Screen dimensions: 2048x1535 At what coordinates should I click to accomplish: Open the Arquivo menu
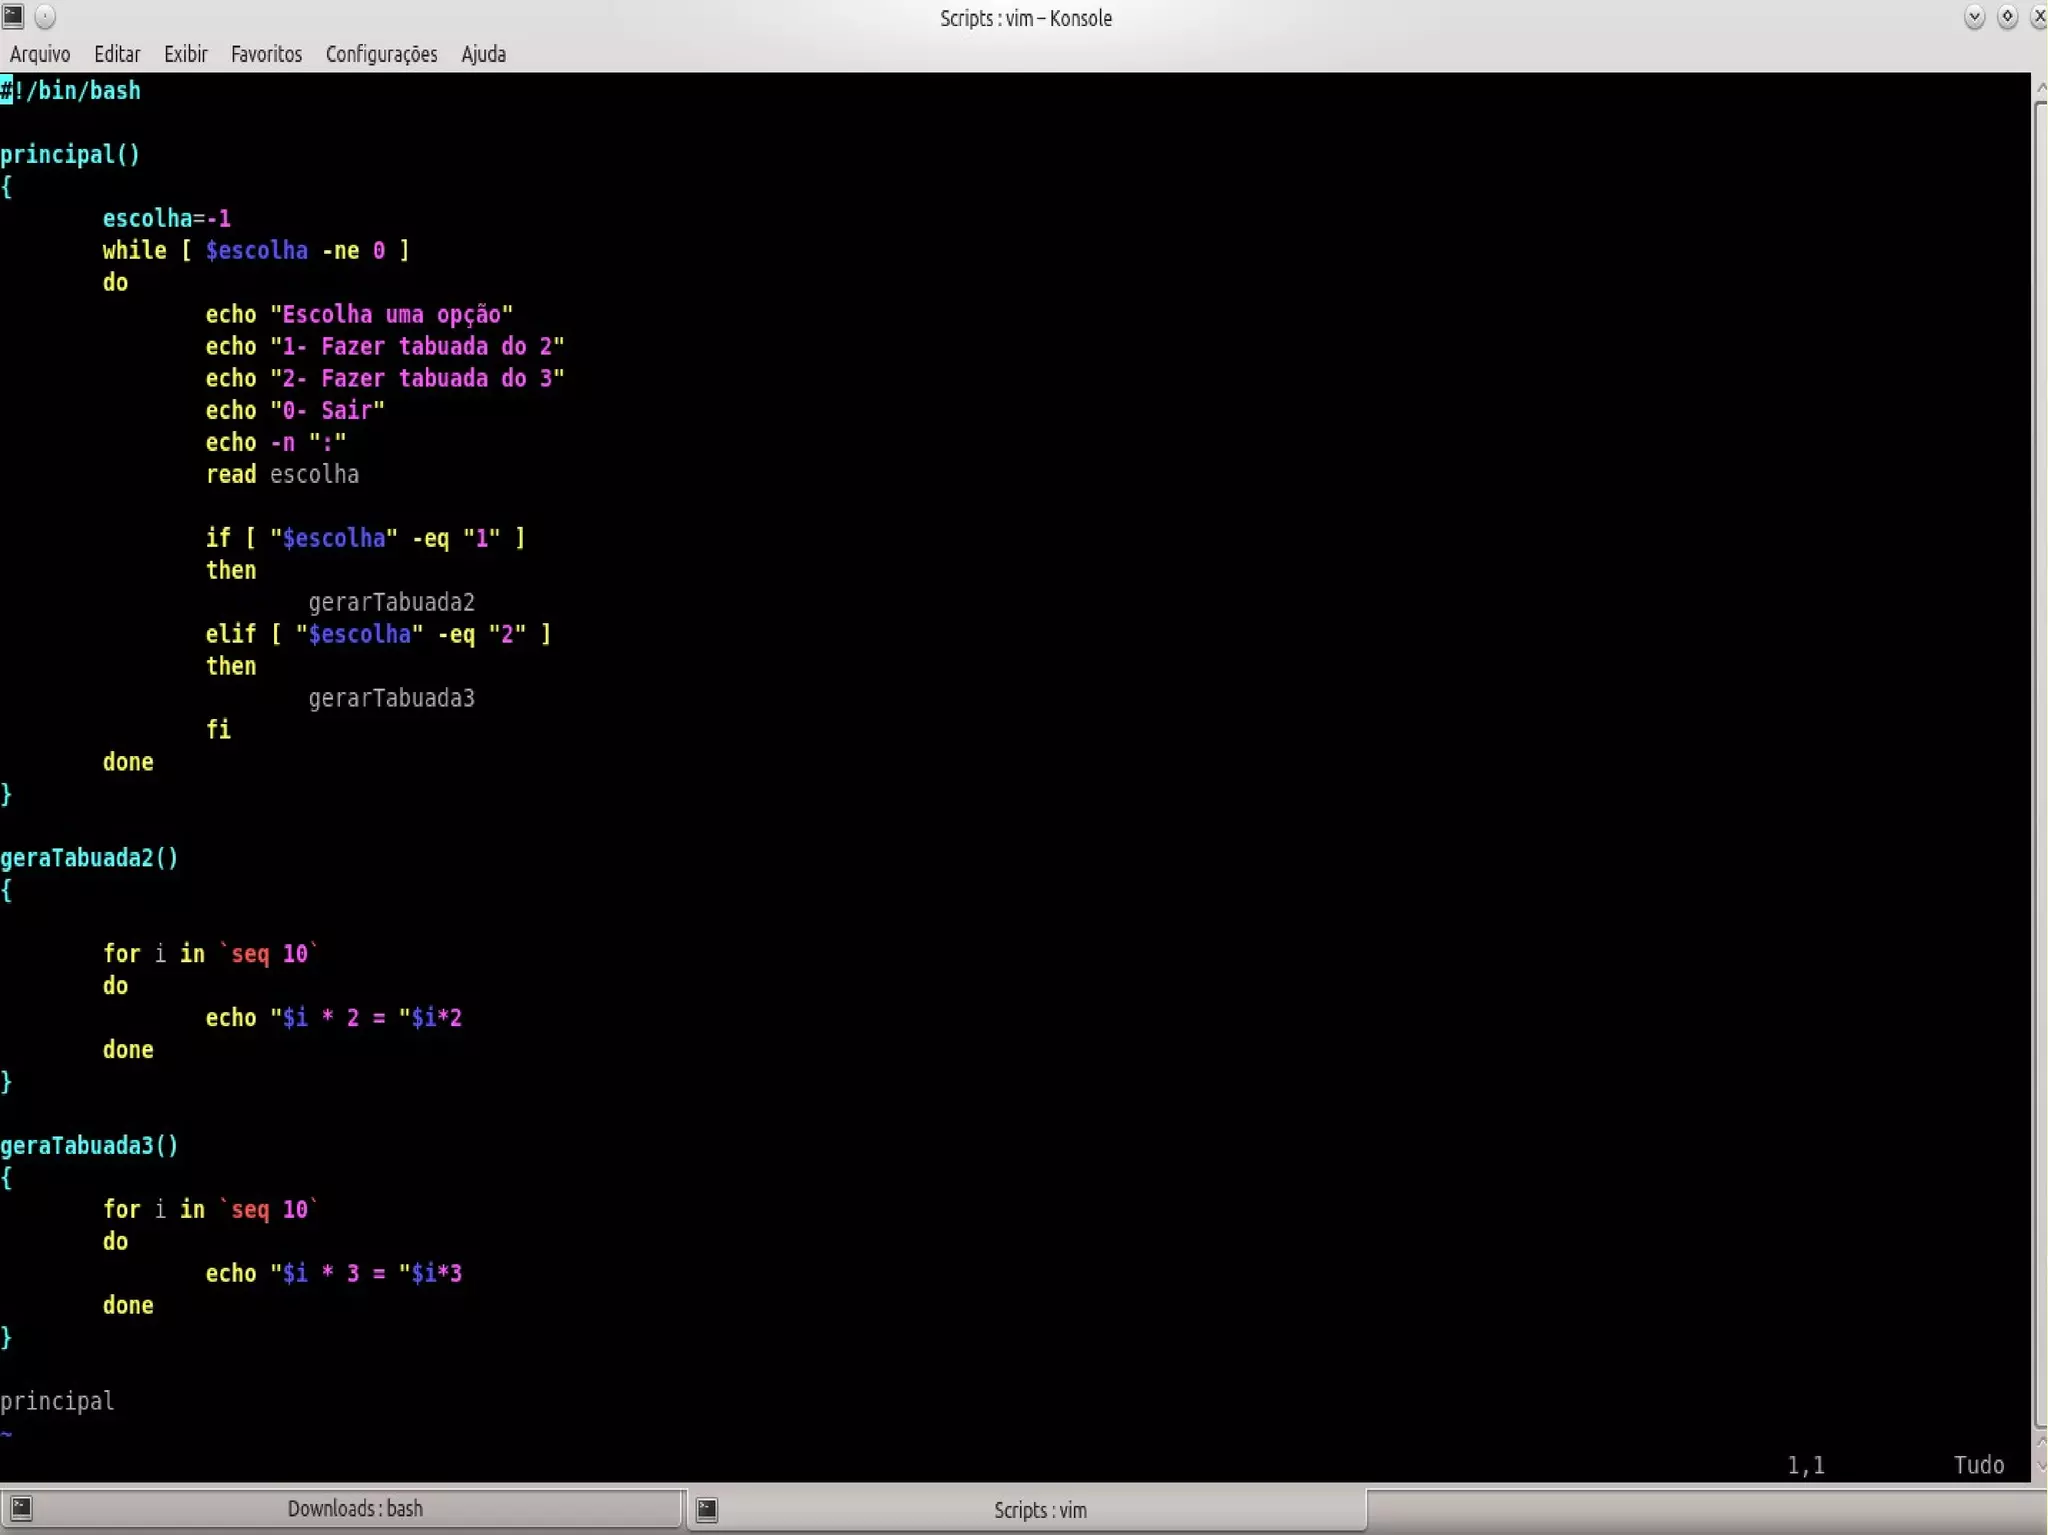[x=40, y=54]
